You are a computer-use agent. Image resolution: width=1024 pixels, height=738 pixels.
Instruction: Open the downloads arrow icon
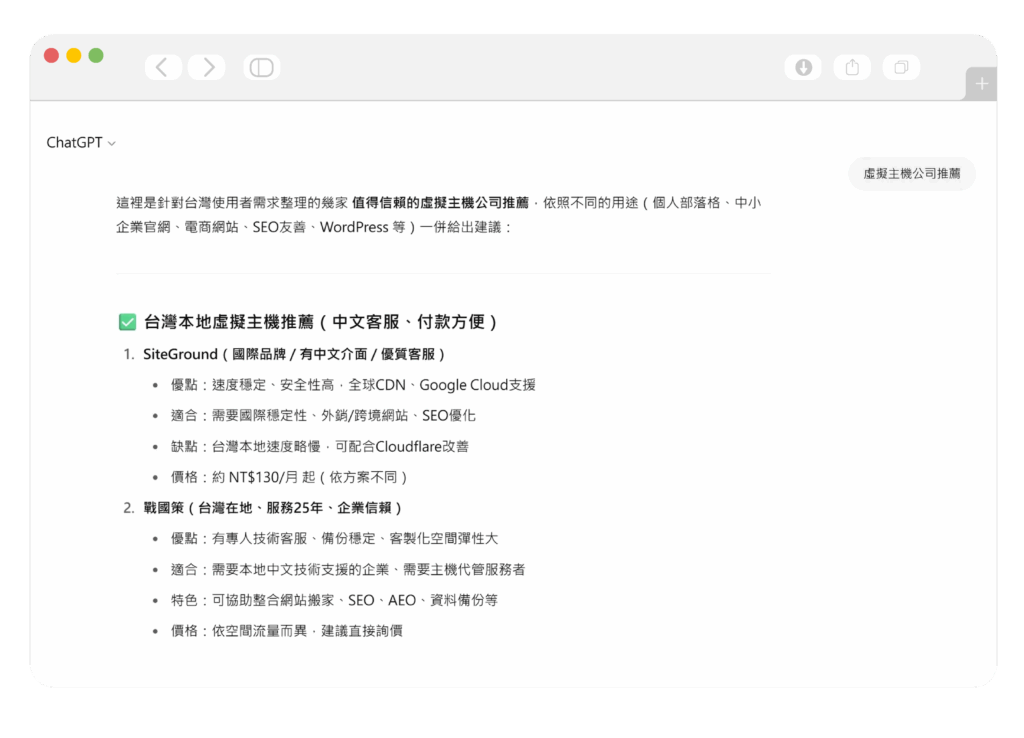pyautogui.click(x=803, y=67)
